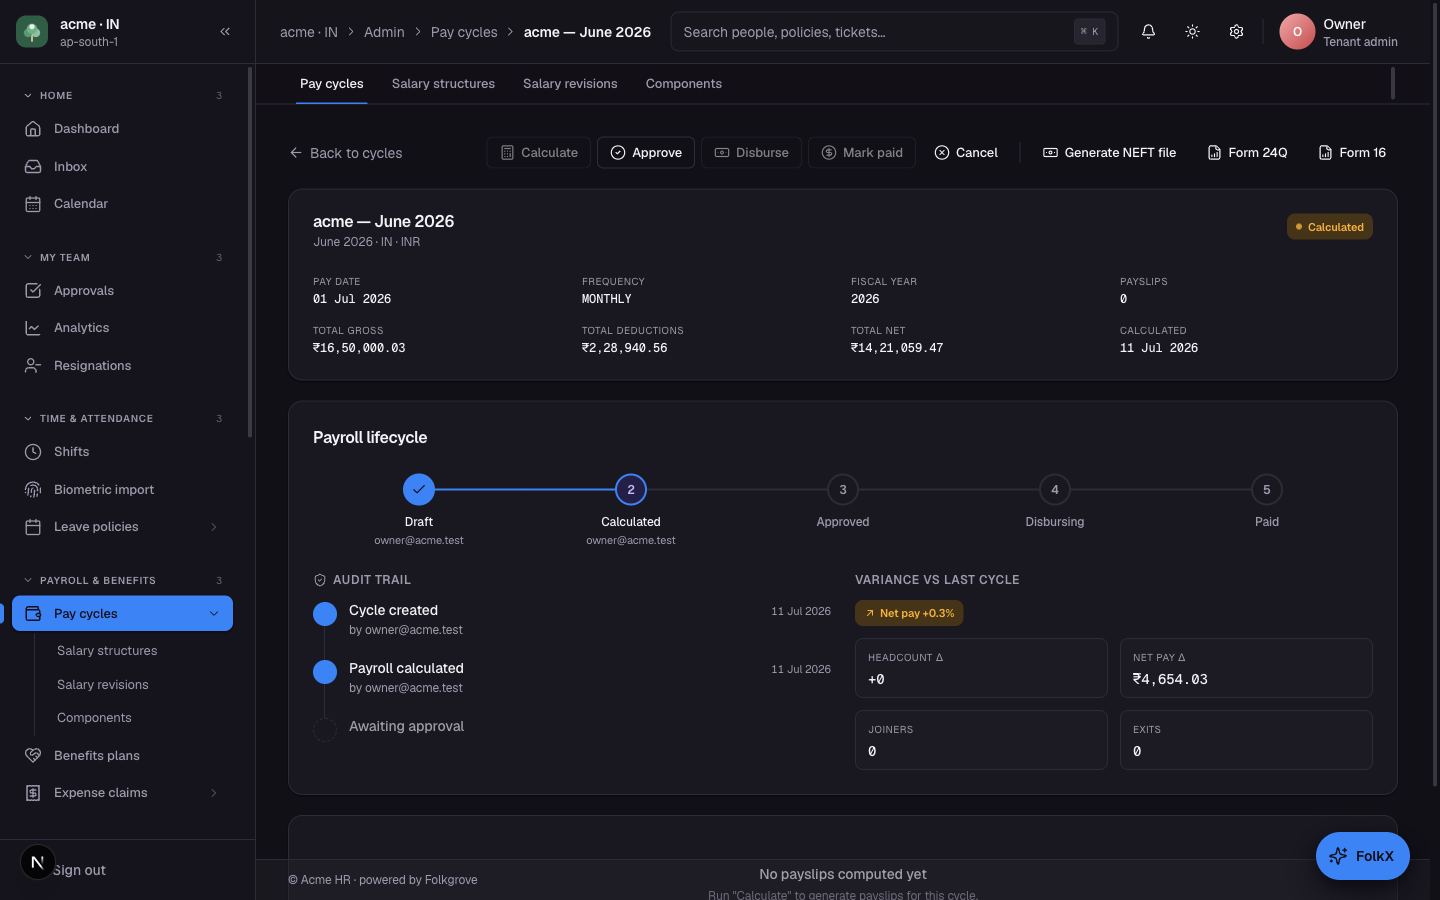Open Benefits plans in sidebar

(122, 756)
